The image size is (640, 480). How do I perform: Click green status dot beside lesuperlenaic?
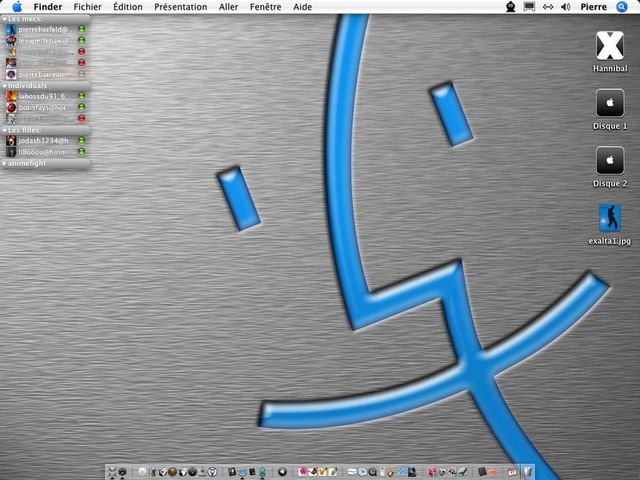point(82,40)
